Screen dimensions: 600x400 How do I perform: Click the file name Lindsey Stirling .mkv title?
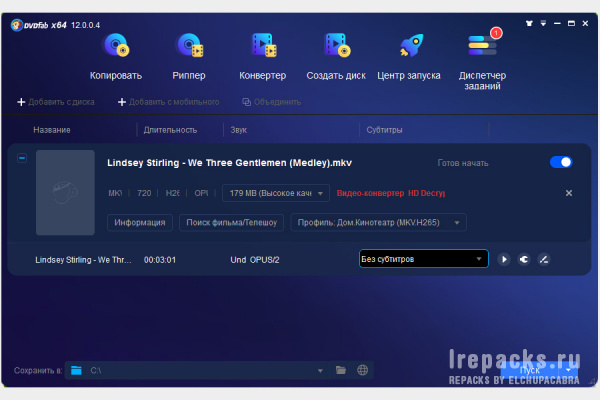[x=229, y=163]
